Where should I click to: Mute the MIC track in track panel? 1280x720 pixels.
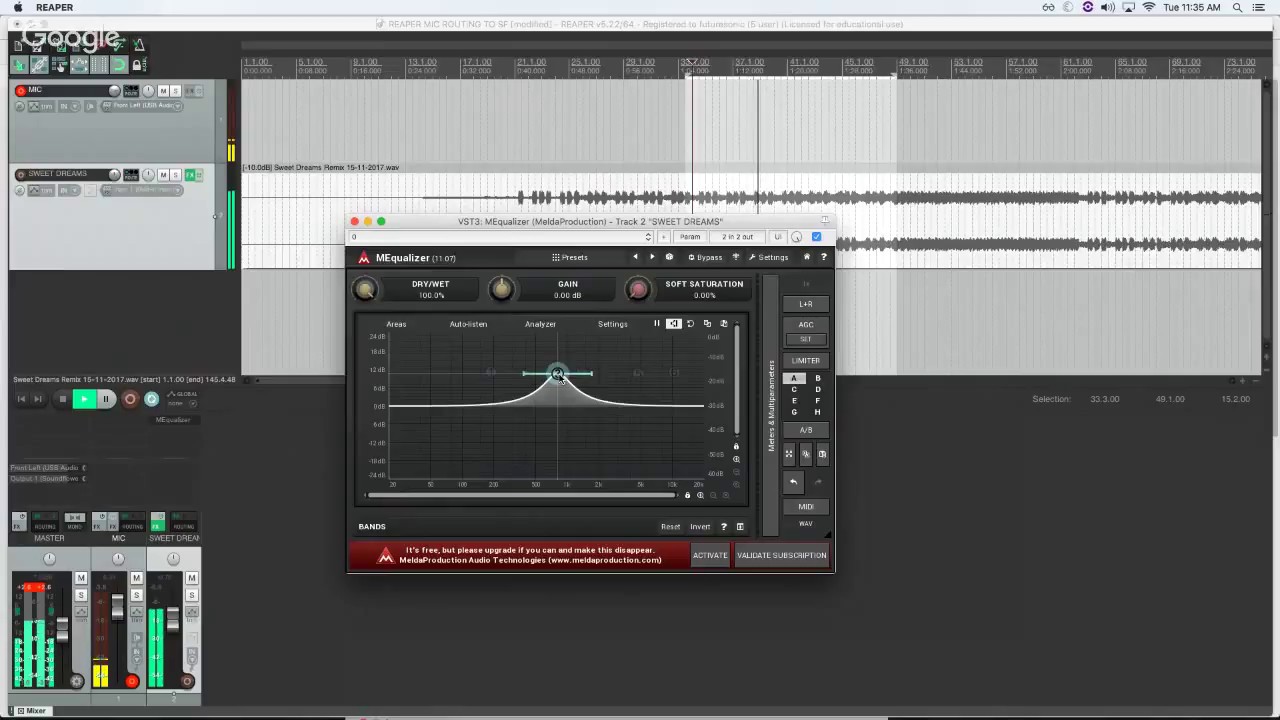point(163,91)
